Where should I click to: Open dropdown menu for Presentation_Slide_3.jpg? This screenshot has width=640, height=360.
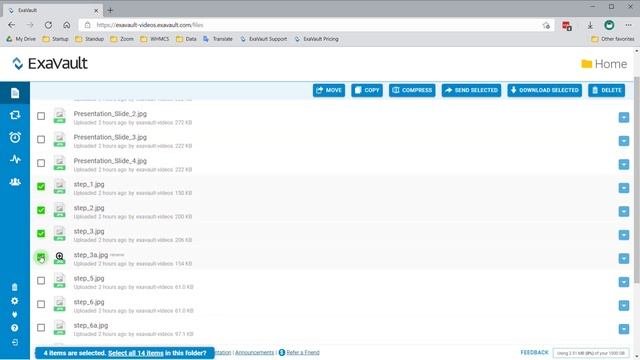click(624, 141)
